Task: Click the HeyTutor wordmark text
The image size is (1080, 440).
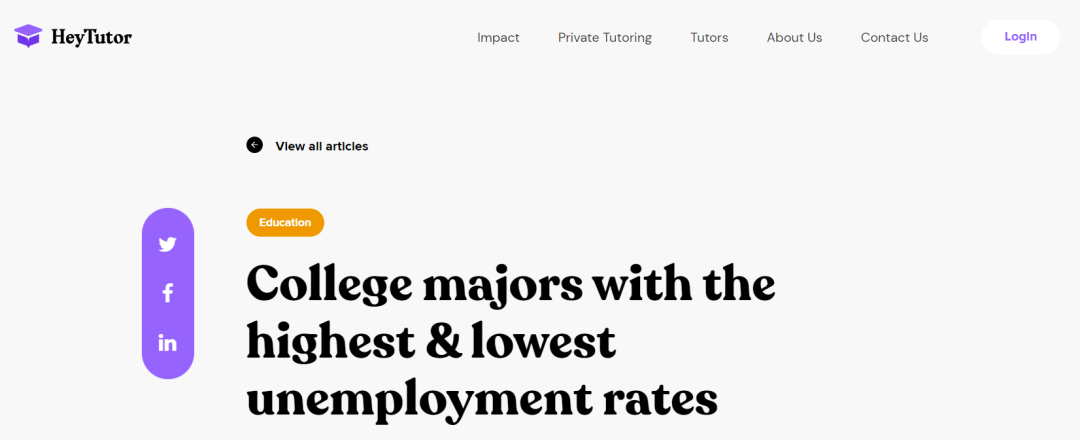Action: coord(91,38)
